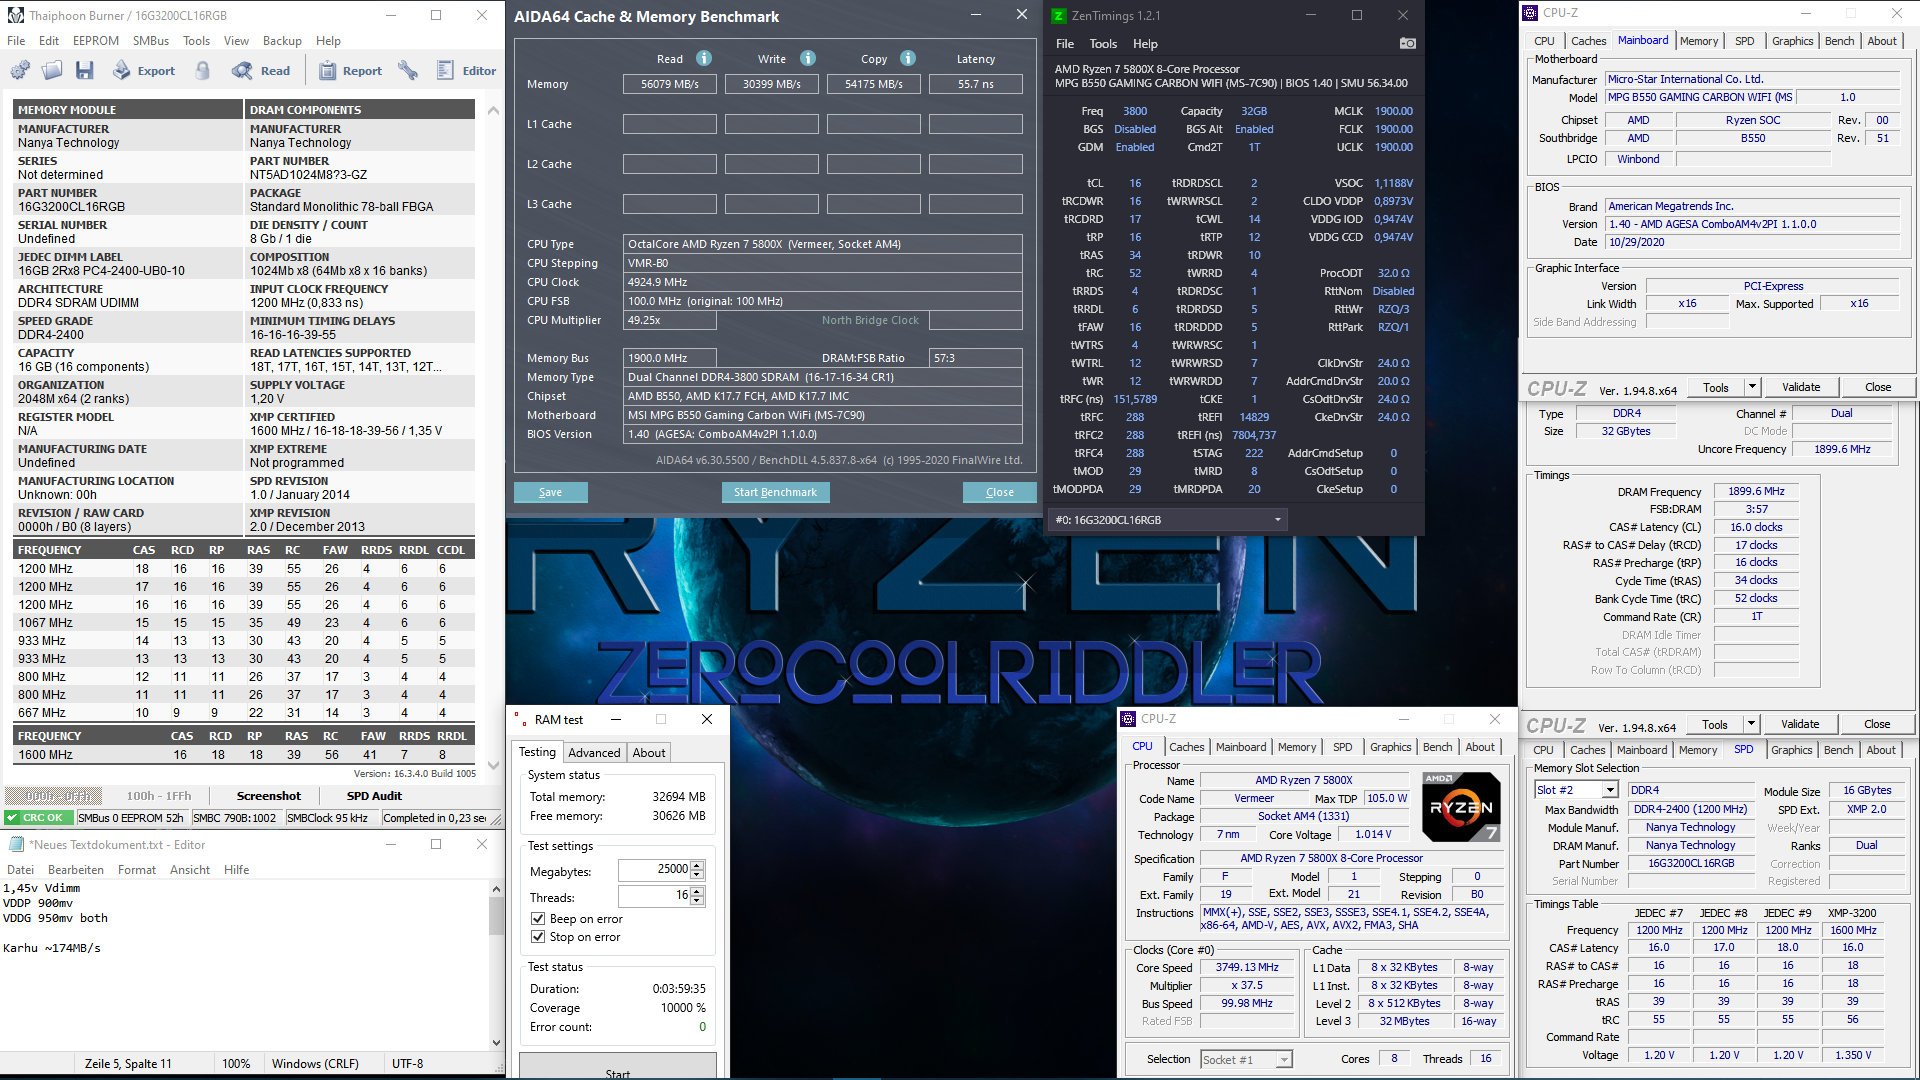Select the 100h - 1FFh hex page tab
Screen dimensions: 1920x1080
160,796
